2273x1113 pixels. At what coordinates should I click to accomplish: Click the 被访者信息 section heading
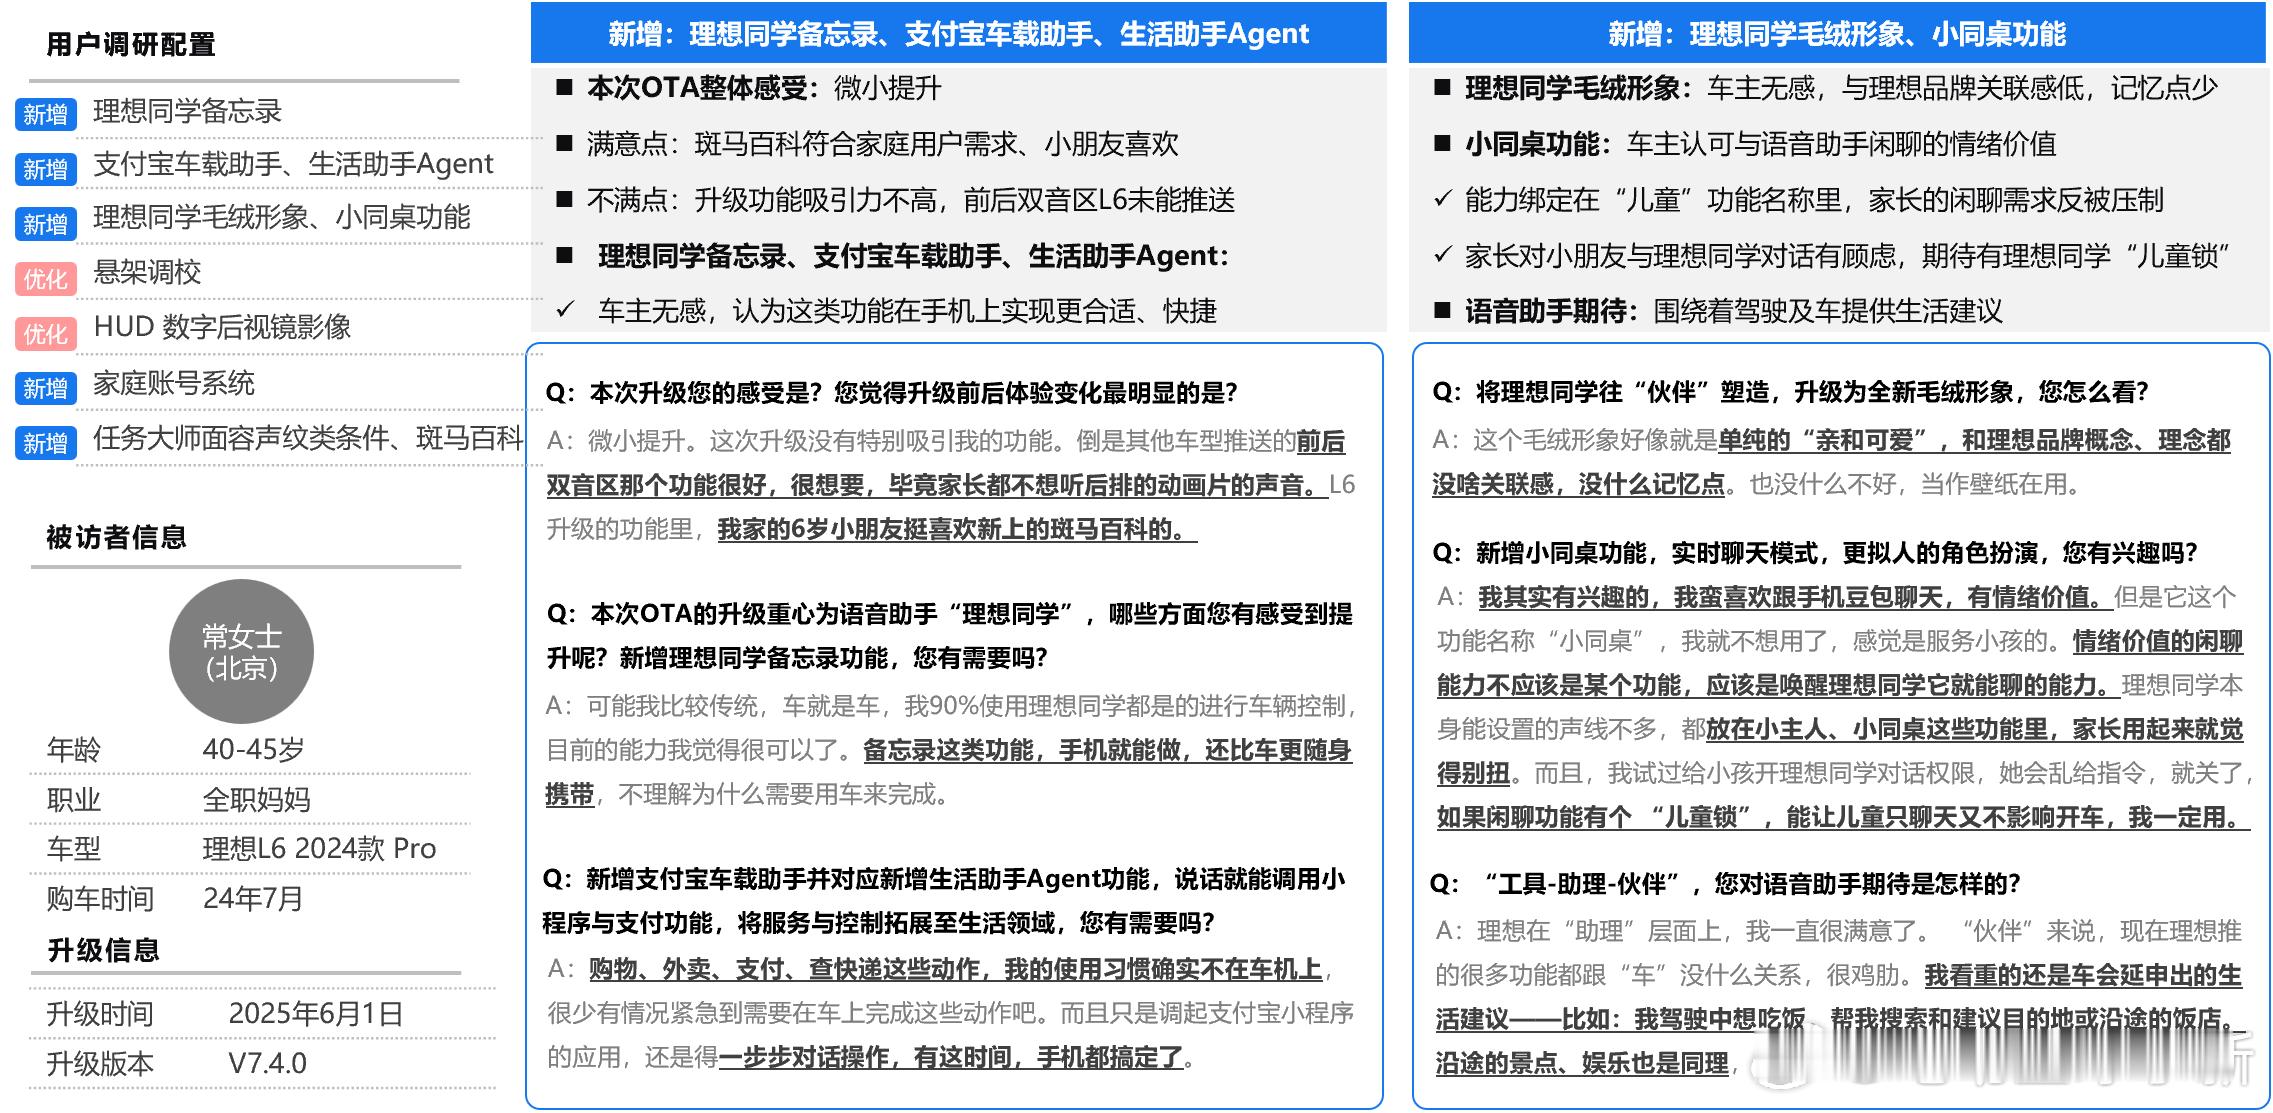coord(117,538)
